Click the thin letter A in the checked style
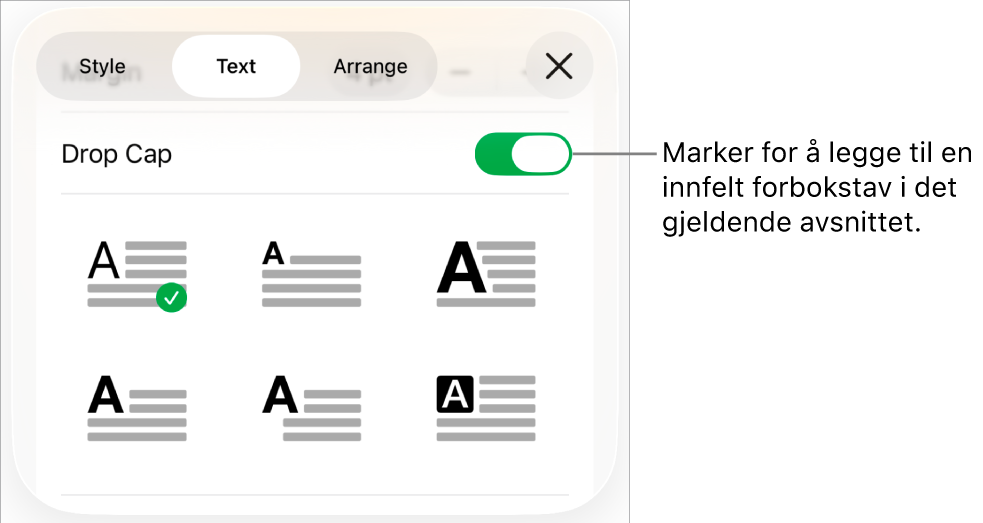983x523 pixels. tap(104, 262)
